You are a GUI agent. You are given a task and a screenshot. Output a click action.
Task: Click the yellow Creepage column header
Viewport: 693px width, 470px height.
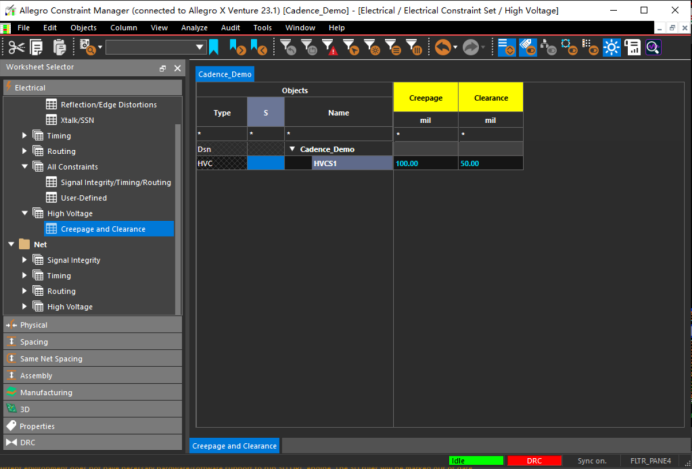426,98
